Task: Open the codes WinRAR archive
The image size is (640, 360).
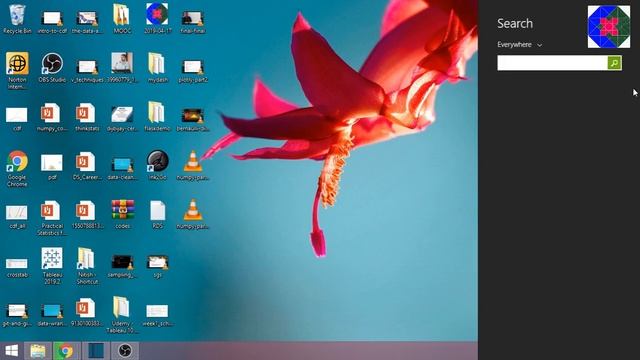Action: [x=122, y=214]
